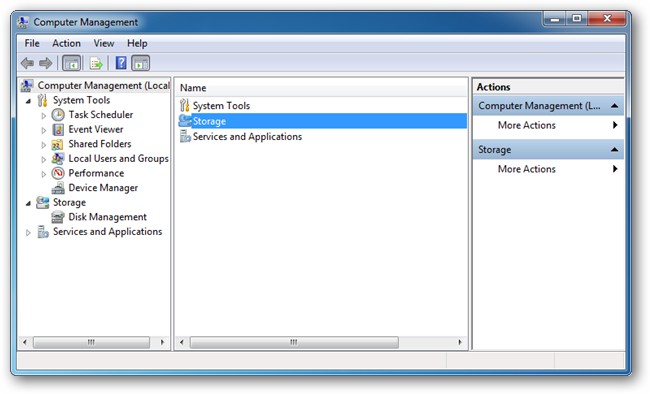Select Event Viewer in the tree
The height and width of the screenshot is (394, 650).
96,129
